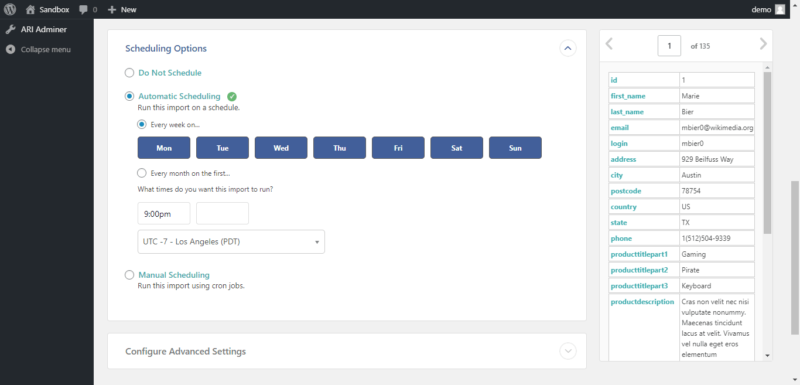Image resolution: width=800 pixels, height=385 pixels.
Task: Click the email field name
Action: pyautogui.click(x=619, y=127)
